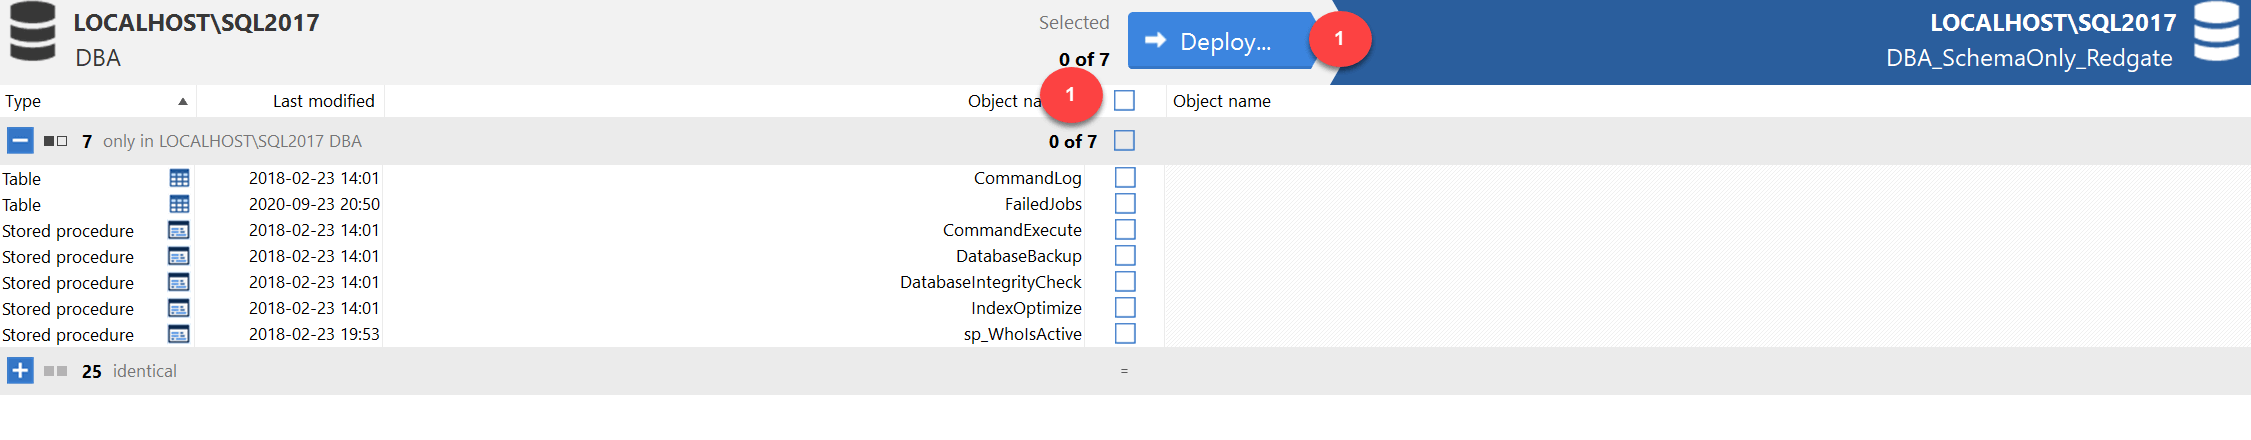Tick the checkbox for CommandLog table
Screen dimensions: 2251x440
click(x=1125, y=178)
